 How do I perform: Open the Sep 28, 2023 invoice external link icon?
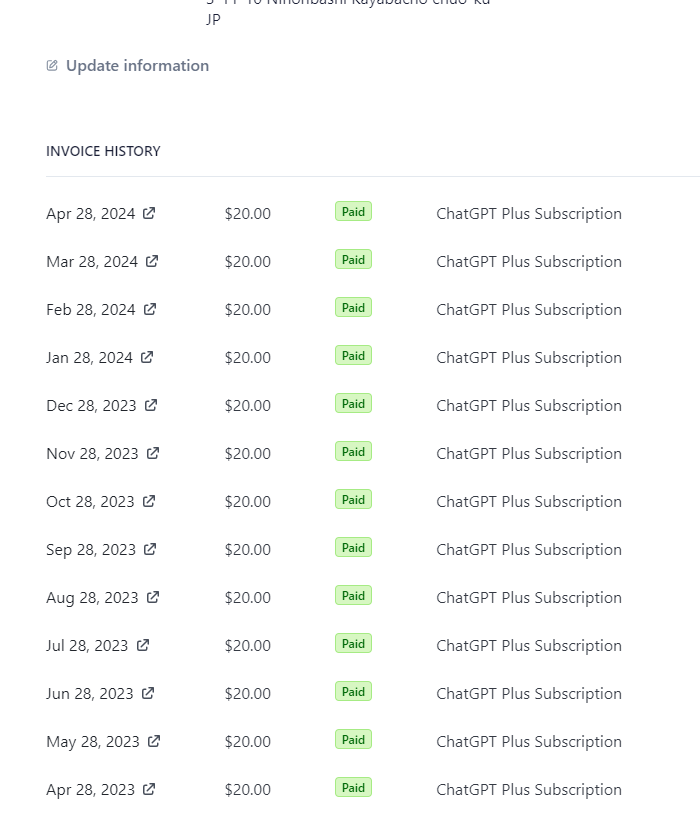150,548
